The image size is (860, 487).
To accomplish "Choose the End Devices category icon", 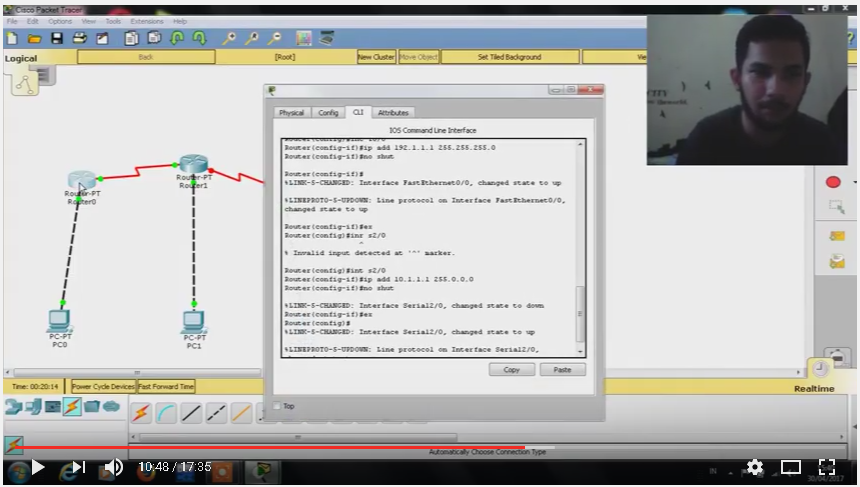I will click(x=33, y=407).
